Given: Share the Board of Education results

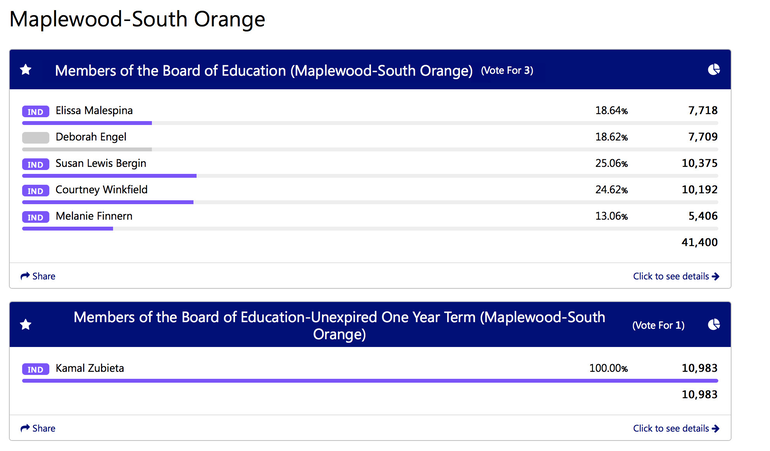Looking at the screenshot, I should [x=38, y=276].
